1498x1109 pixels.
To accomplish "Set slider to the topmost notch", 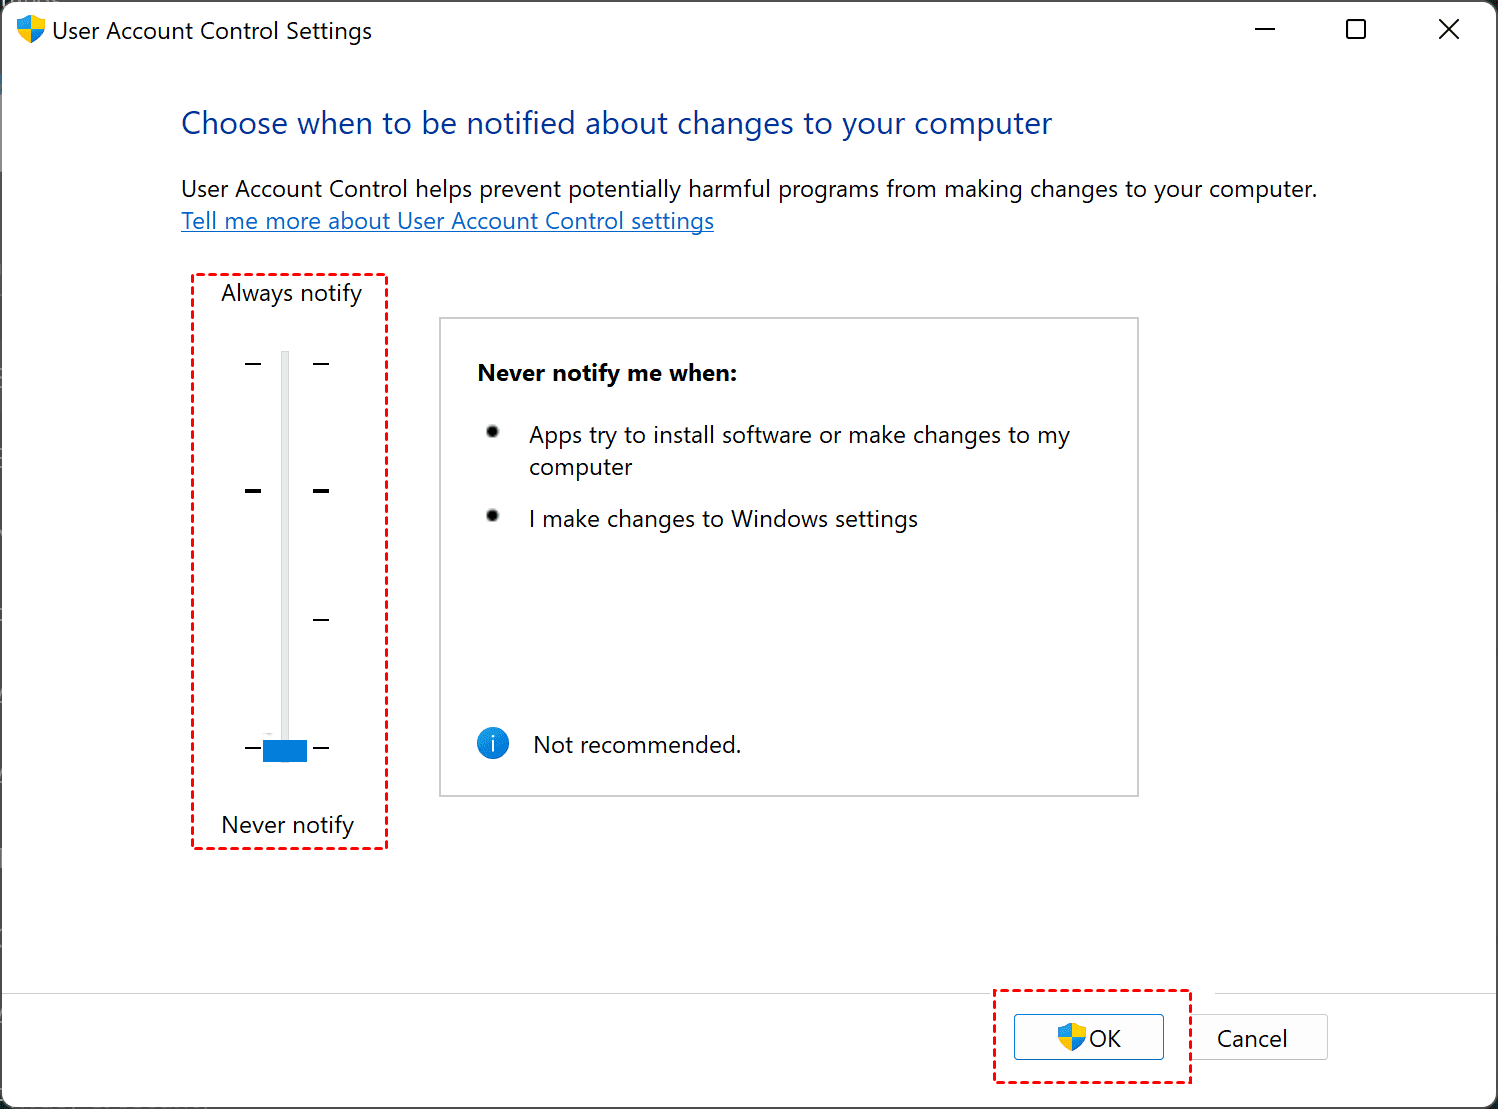I will pyautogui.click(x=285, y=364).
